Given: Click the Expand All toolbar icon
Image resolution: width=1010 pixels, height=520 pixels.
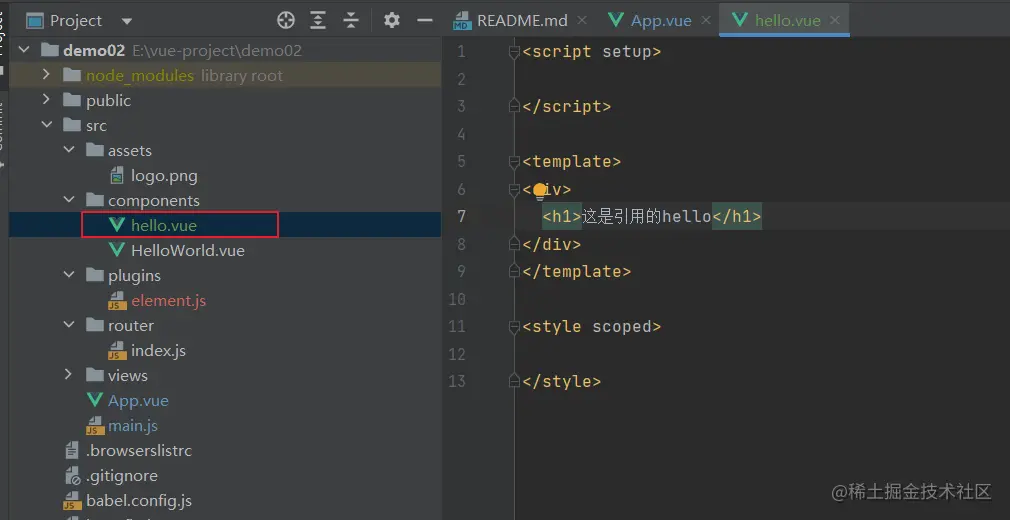Looking at the screenshot, I should [318, 20].
